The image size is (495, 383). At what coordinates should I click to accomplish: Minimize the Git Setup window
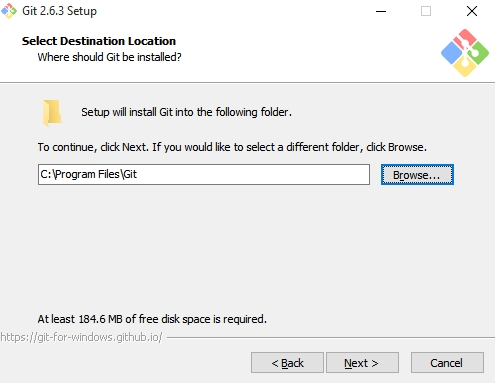coord(381,11)
